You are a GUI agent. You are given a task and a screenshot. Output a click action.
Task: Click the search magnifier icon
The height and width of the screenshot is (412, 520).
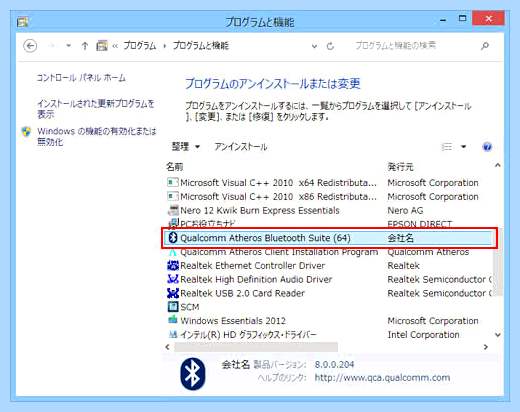tap(485, 46)
